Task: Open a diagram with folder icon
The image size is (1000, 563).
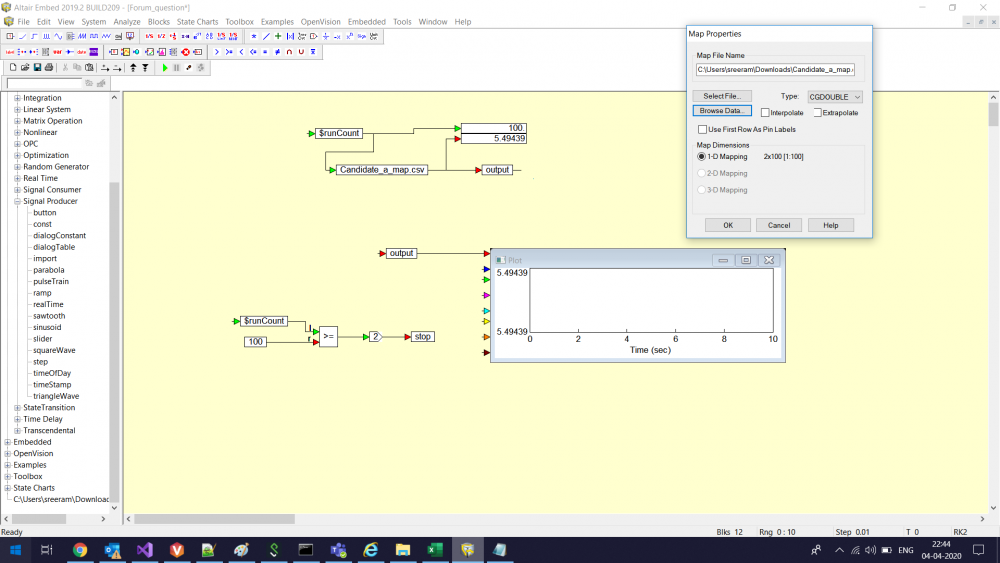Action: 25,67
